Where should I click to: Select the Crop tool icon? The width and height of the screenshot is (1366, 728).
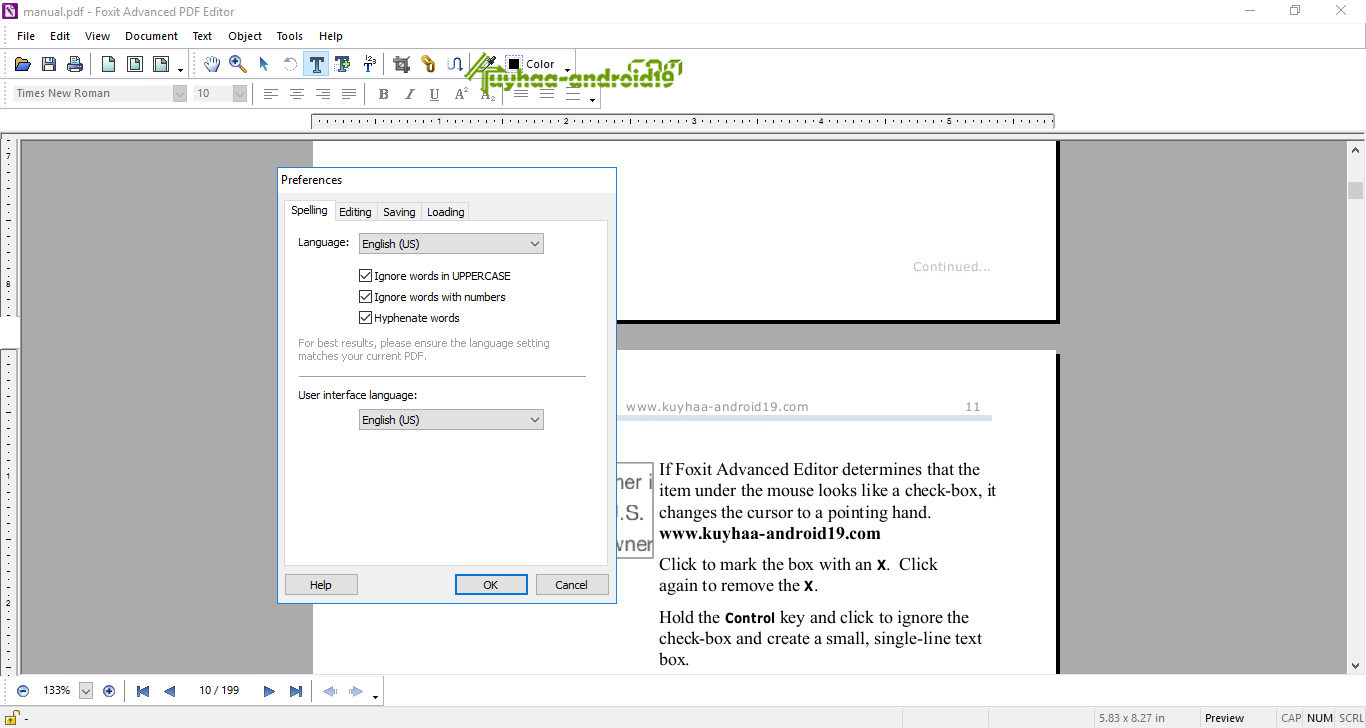coord(402,64)
